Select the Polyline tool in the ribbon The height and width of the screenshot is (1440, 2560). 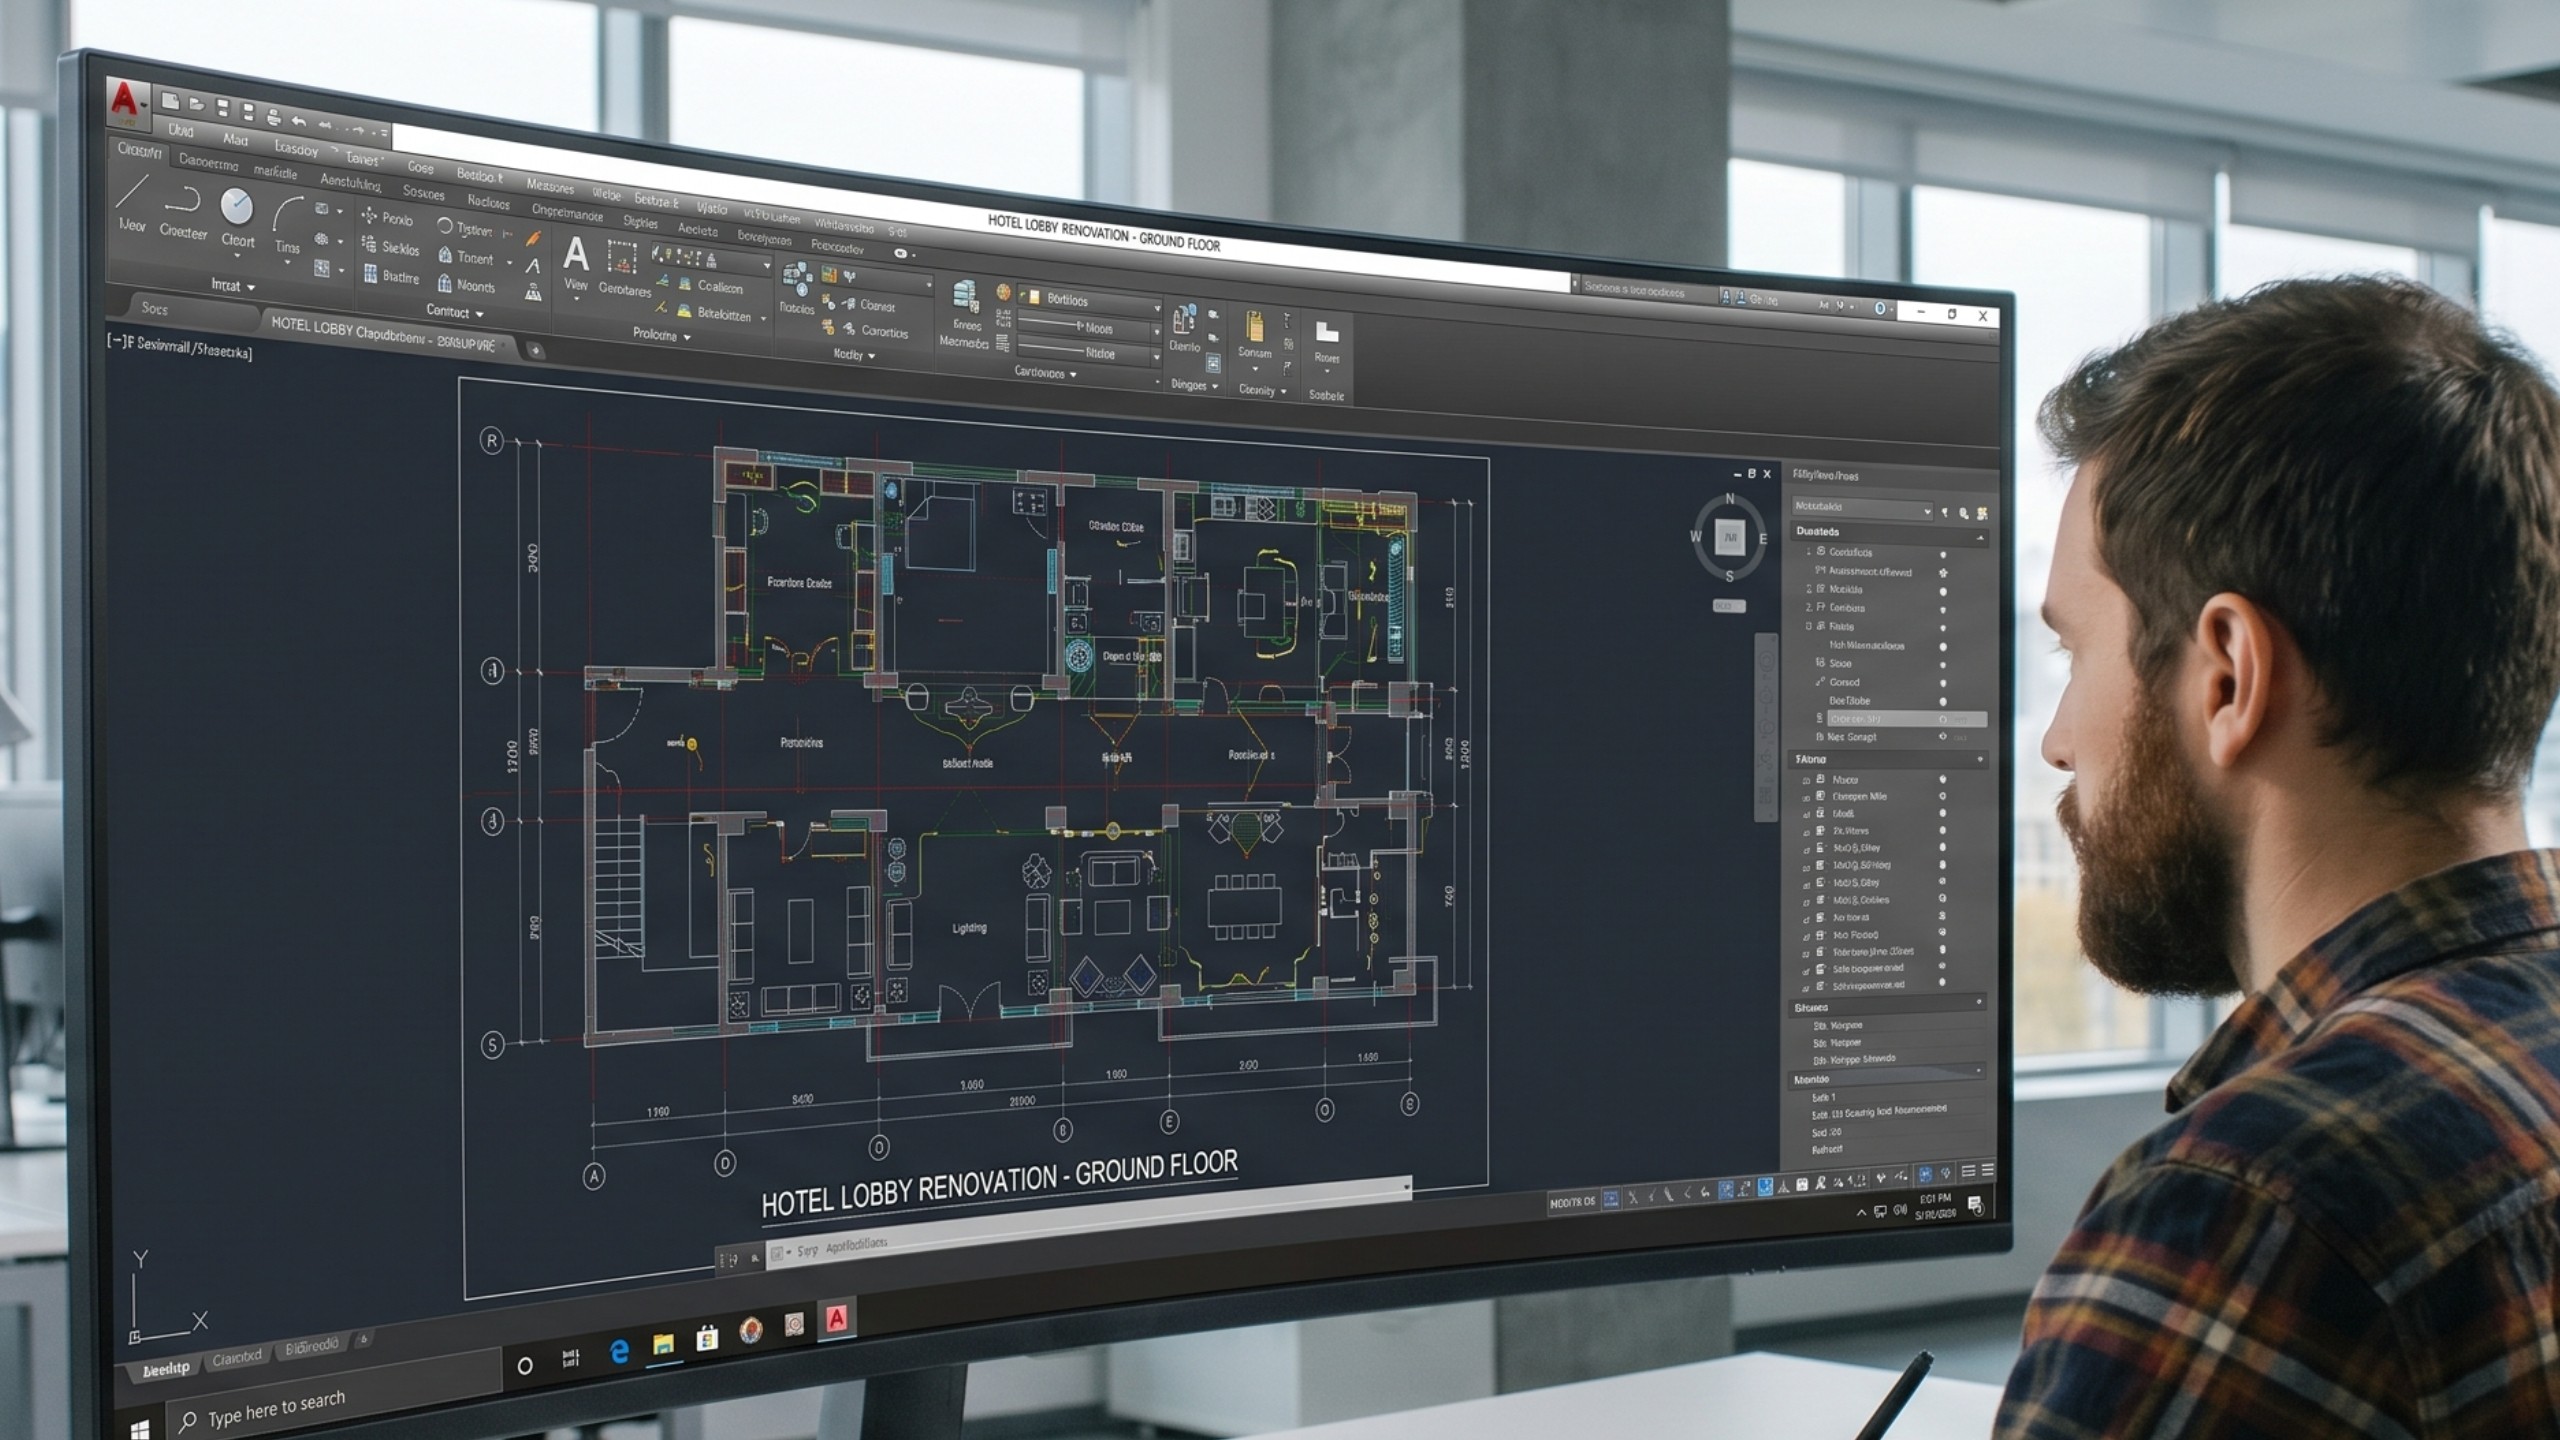pos(183,212)
